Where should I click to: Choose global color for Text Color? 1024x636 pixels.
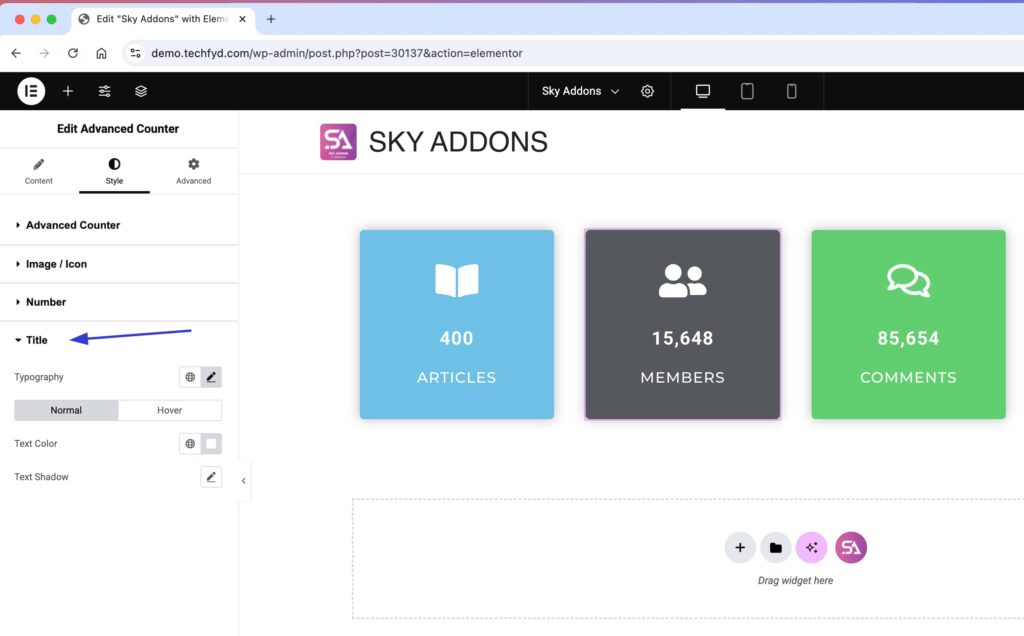pyautogui.click(x=190, y=444)
